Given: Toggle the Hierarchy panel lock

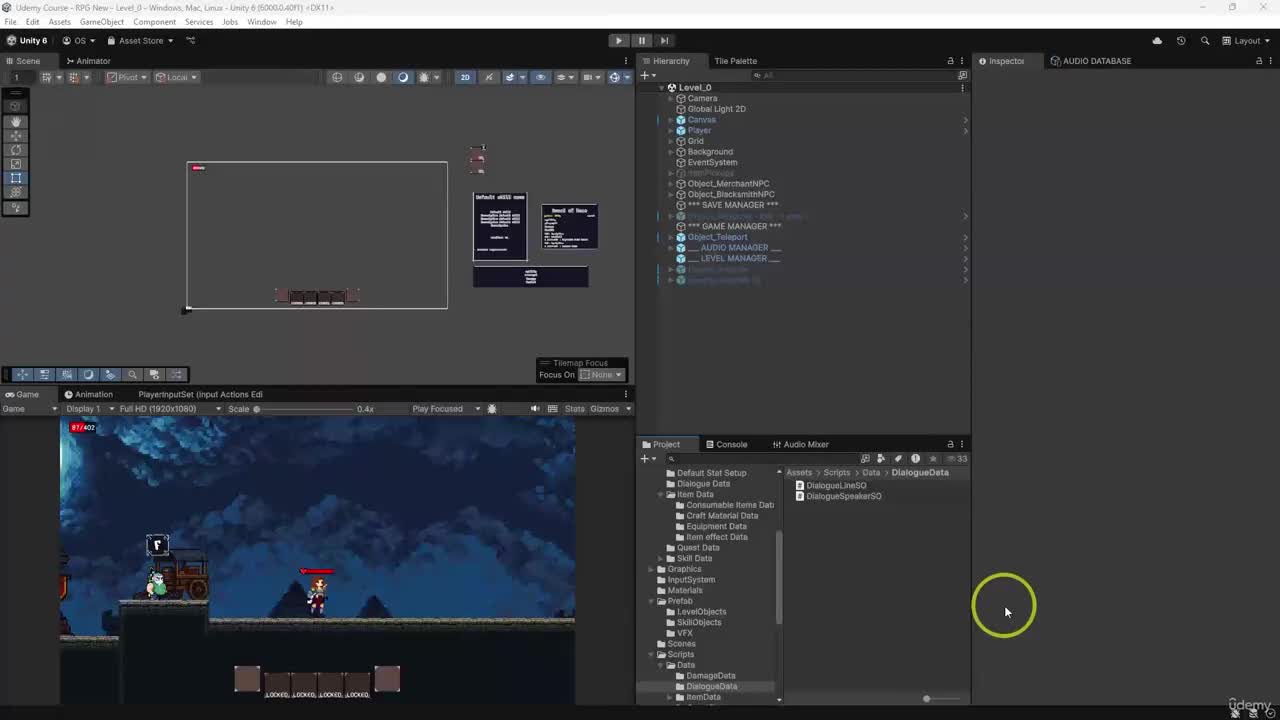Looking at the screenshot, I should [950, 61].
